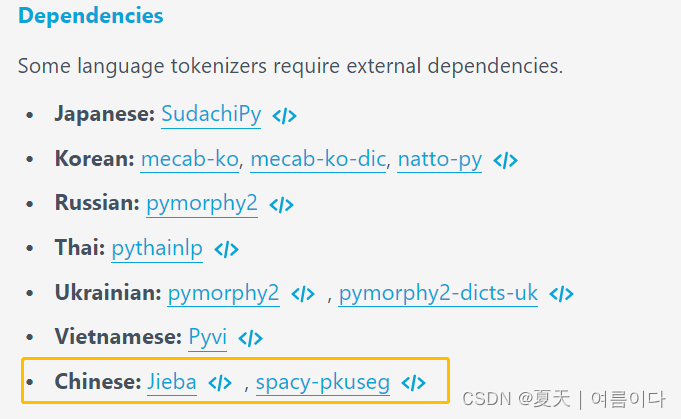The image size is (681, 419).
Task: Open the SudachiPy link
Action: (x=211, y=114)
